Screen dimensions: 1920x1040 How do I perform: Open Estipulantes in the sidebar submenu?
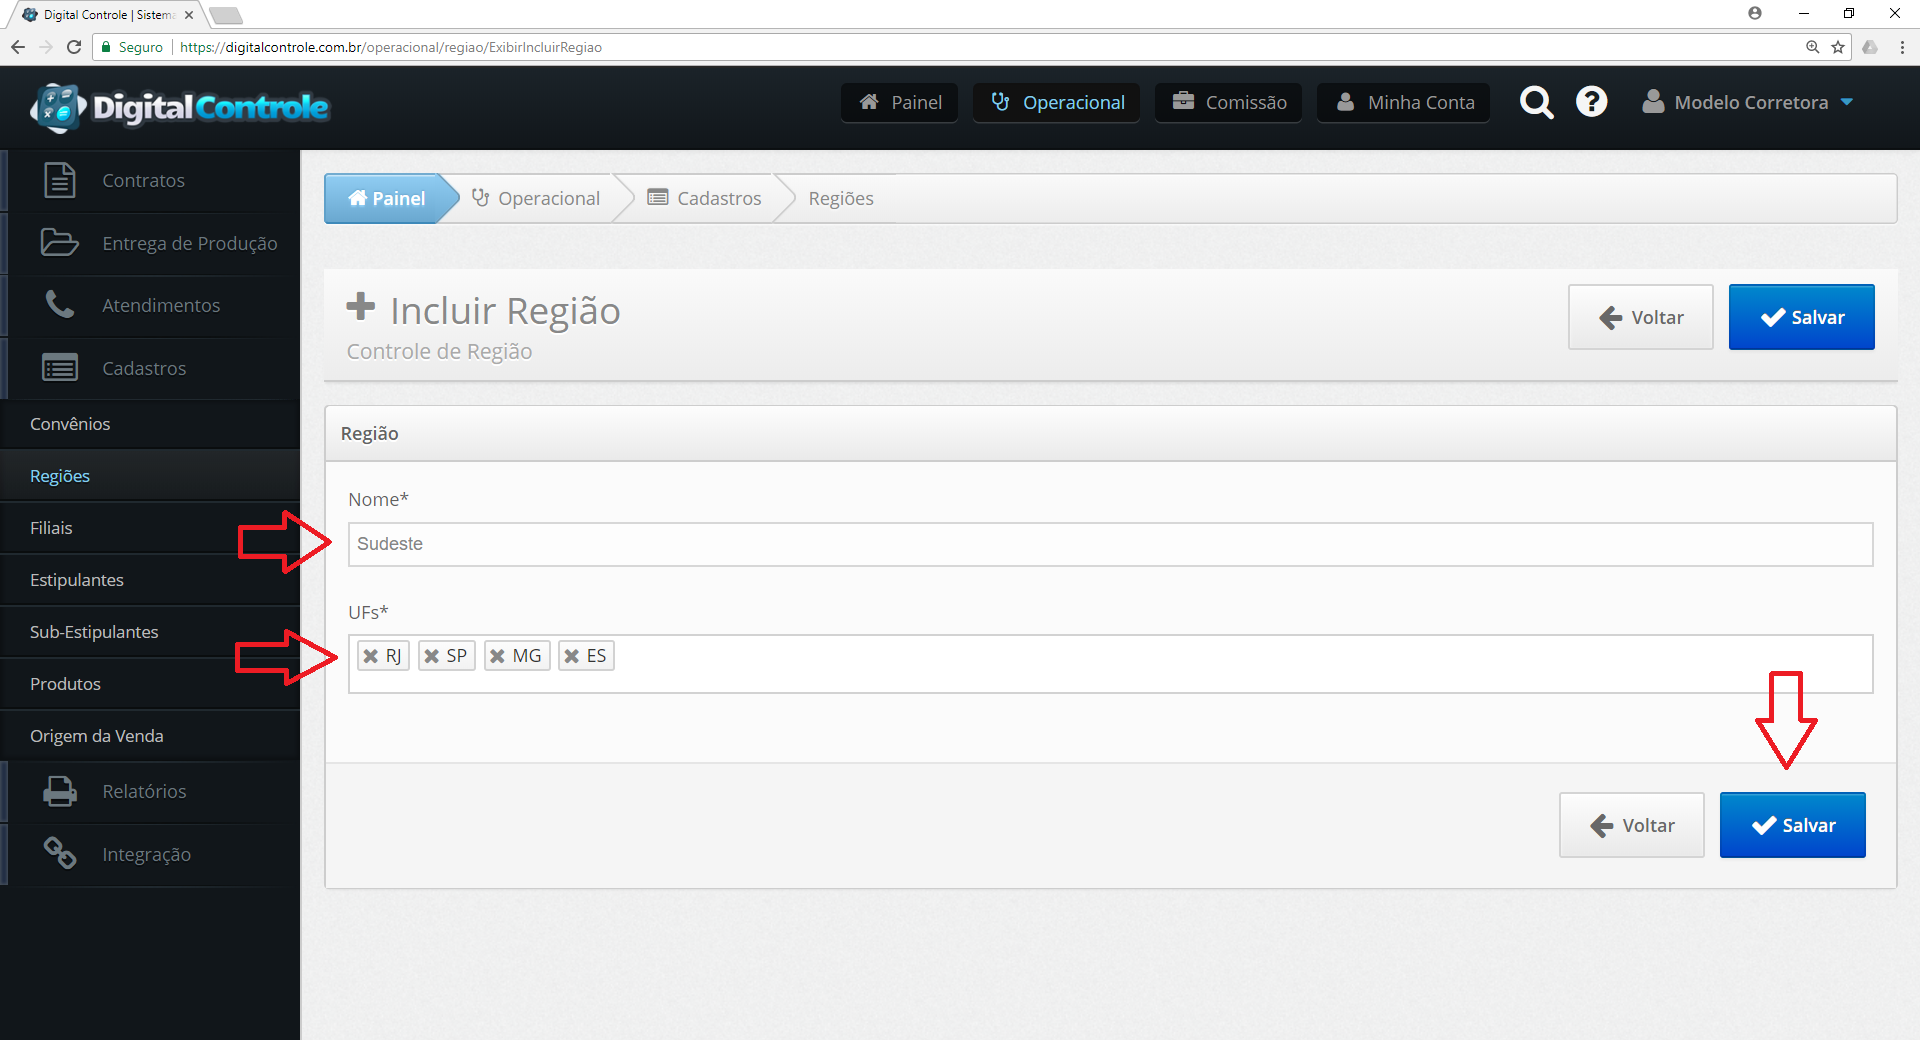click(150, 580)
